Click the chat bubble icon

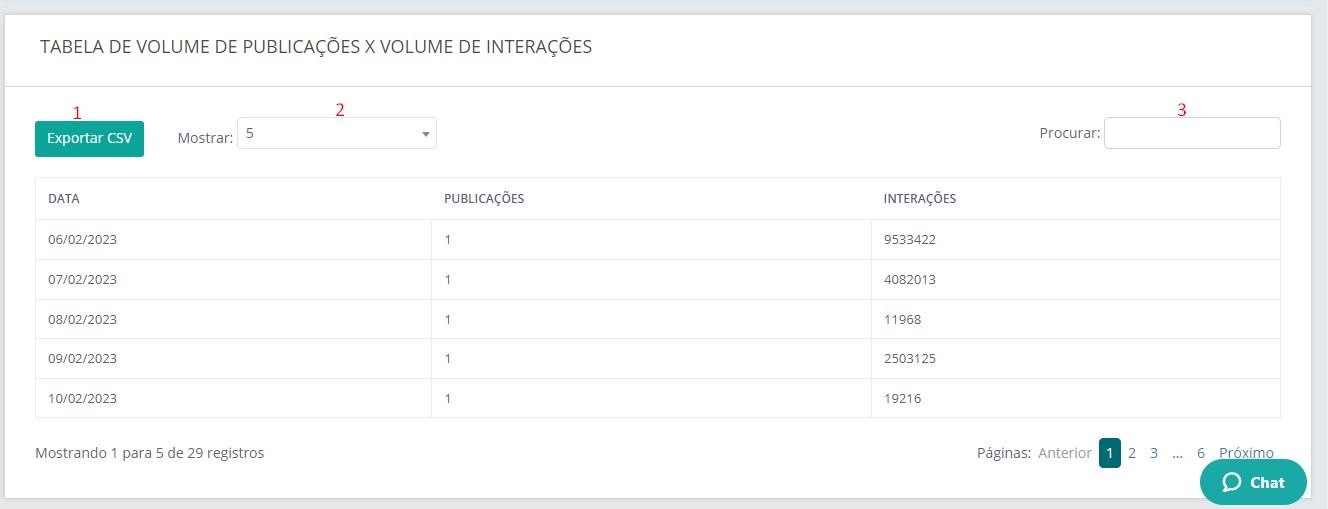click(1232, 482)
